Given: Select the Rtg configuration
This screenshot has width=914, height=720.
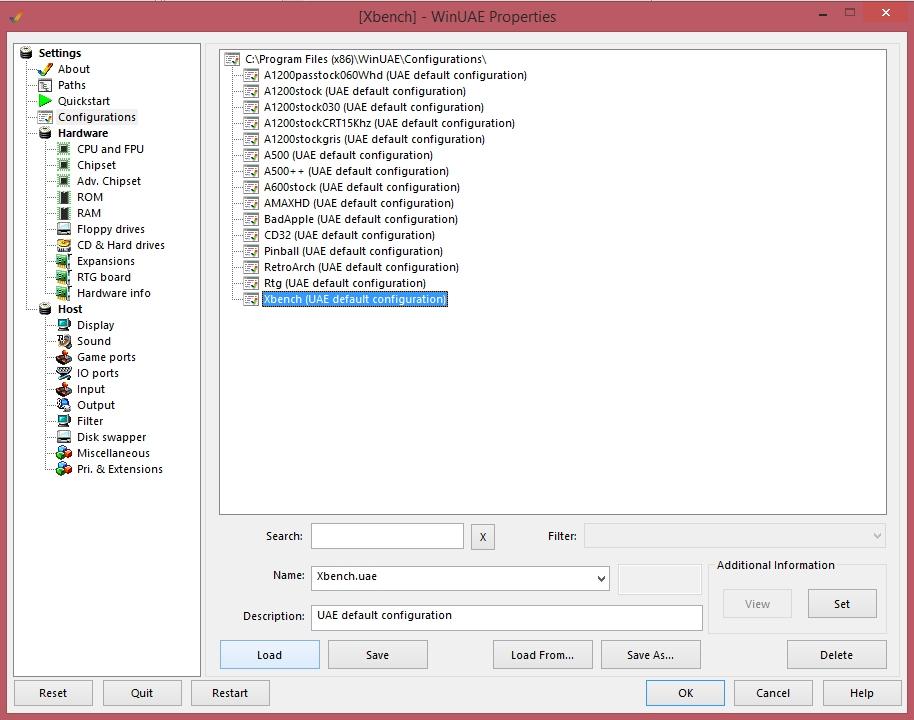Looking at the screenshot, I should tap(344, 283).
